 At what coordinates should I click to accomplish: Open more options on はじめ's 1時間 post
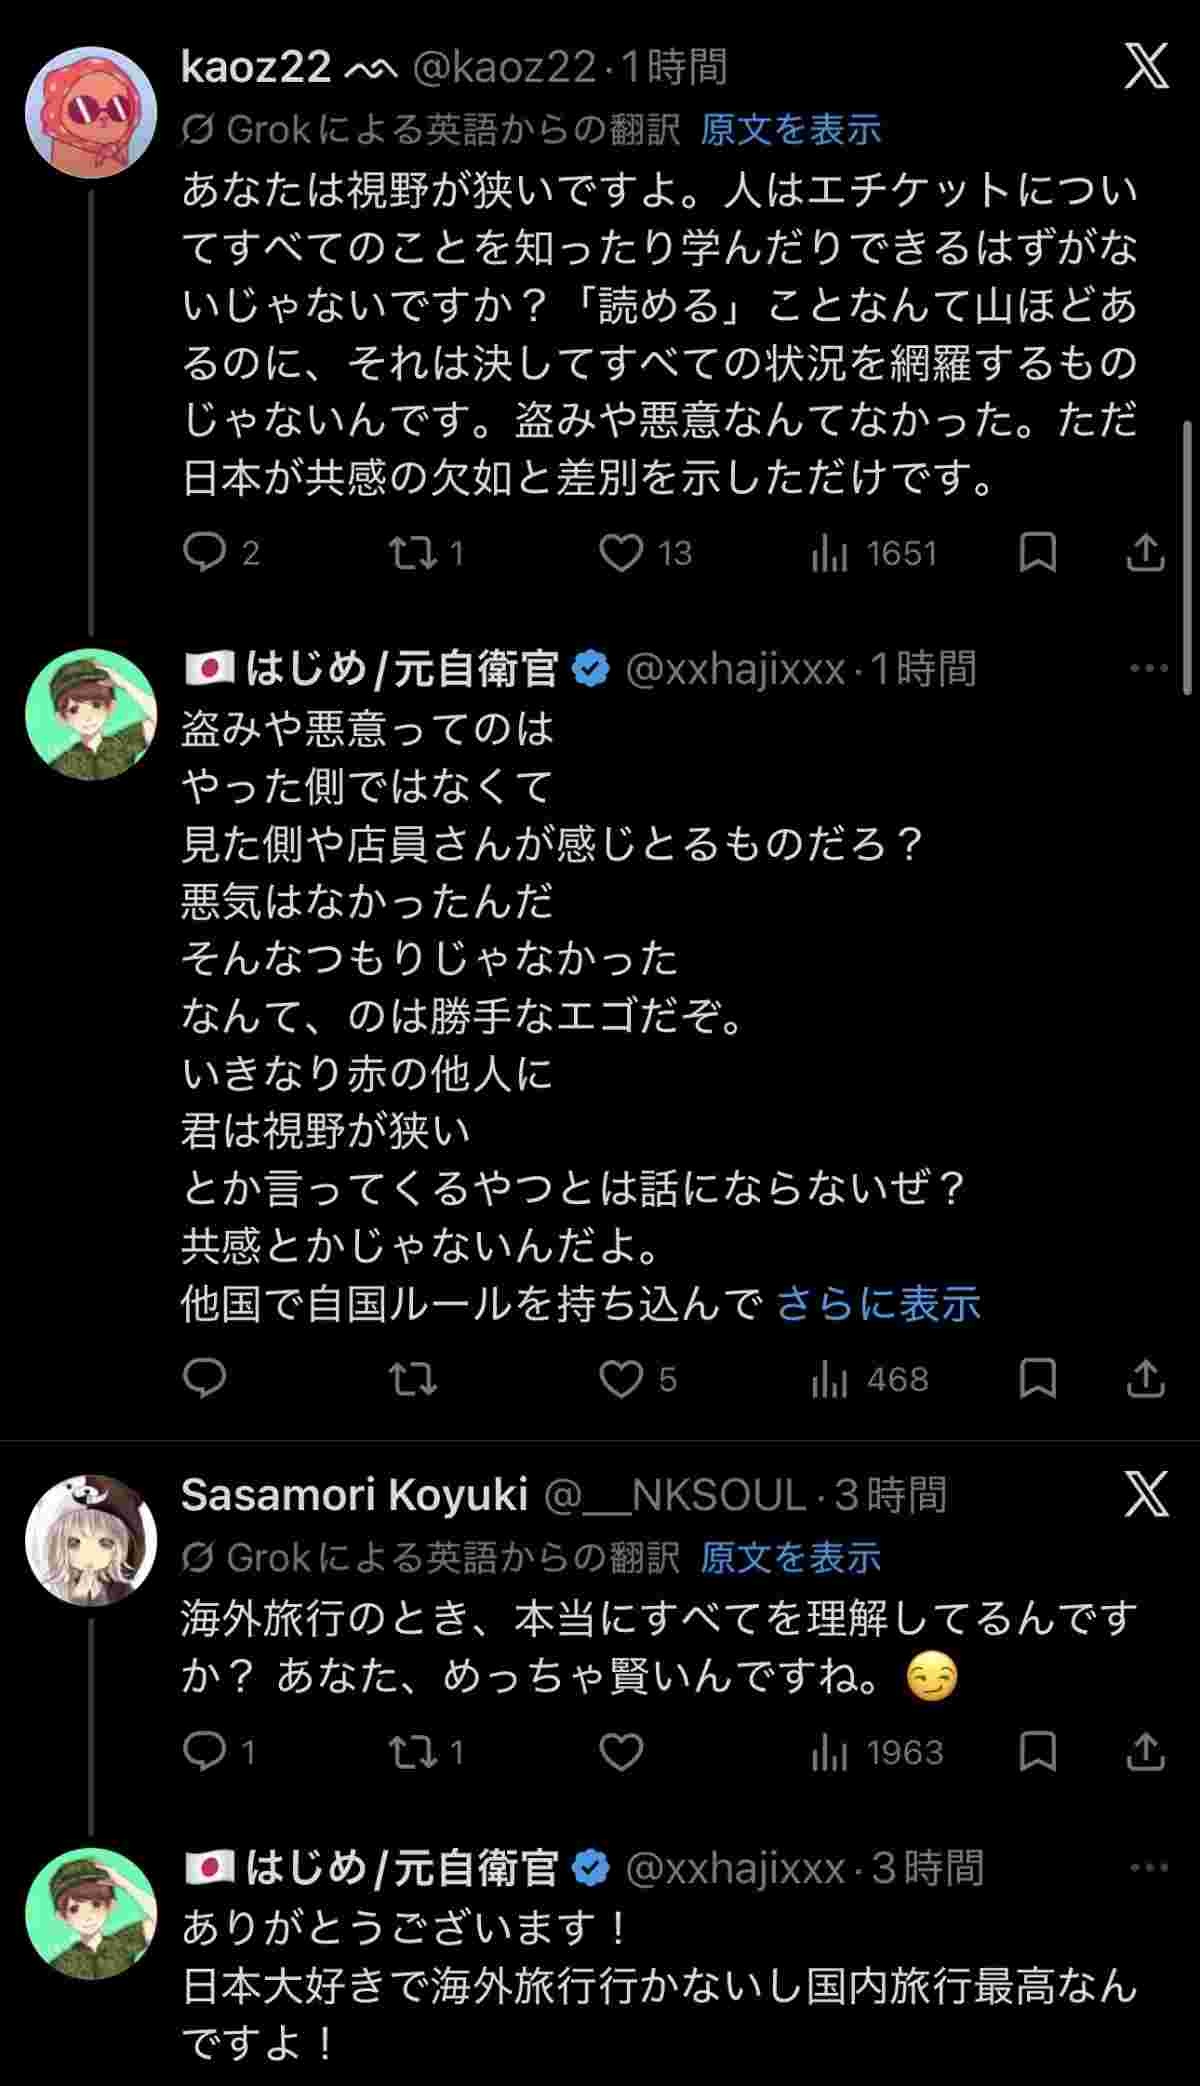pyautogui.click(x=1147, y=668)
